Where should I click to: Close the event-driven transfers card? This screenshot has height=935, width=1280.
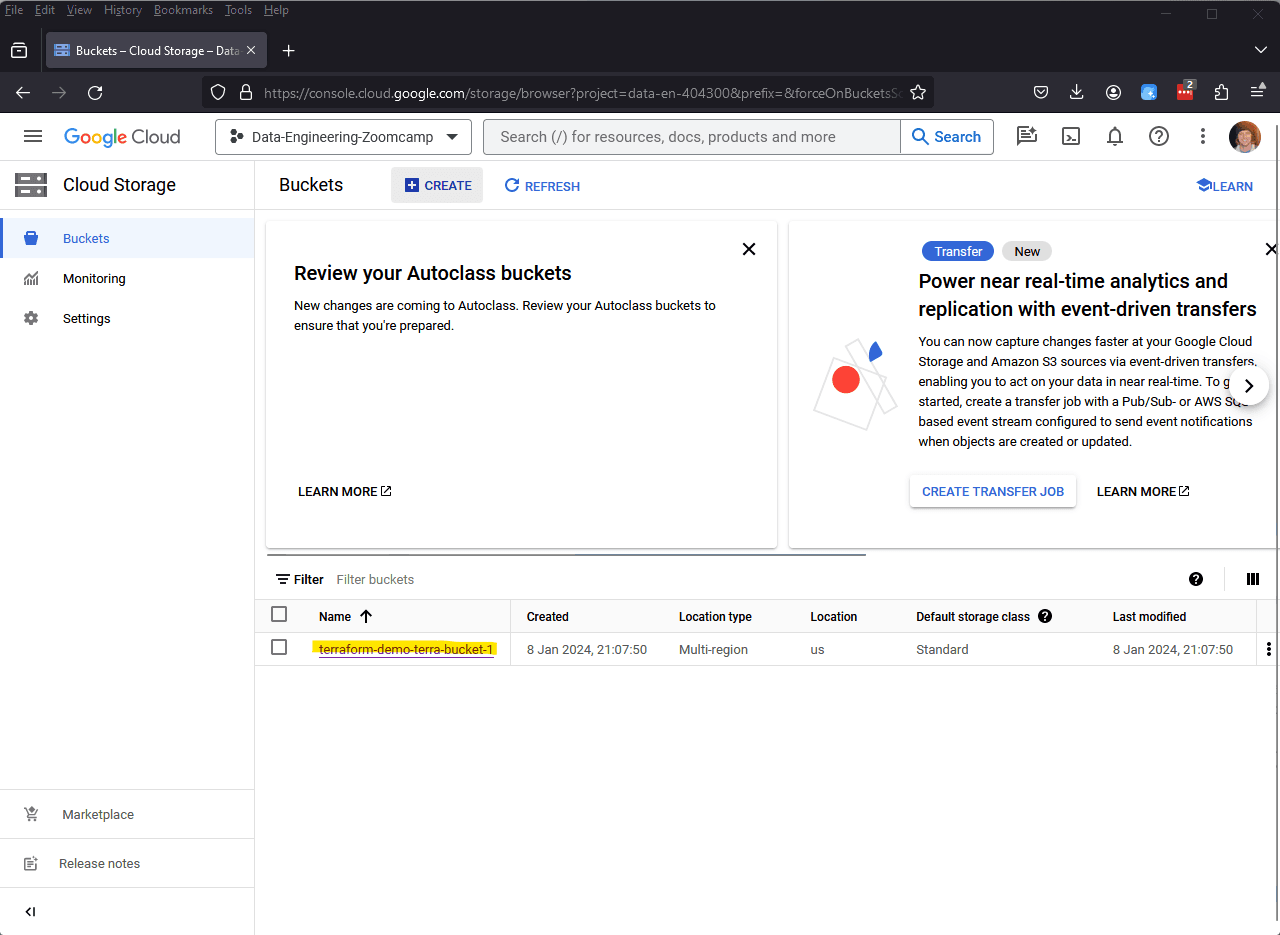tap(1271, 249)
